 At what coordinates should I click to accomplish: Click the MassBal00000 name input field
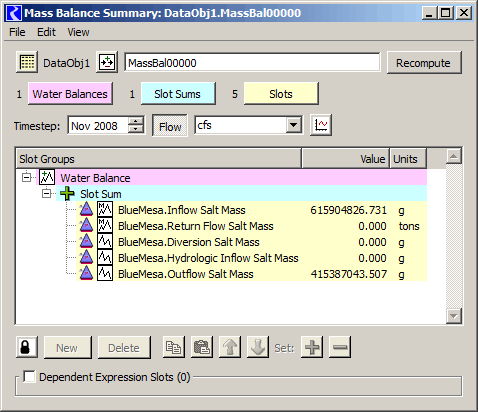point(252,62)
